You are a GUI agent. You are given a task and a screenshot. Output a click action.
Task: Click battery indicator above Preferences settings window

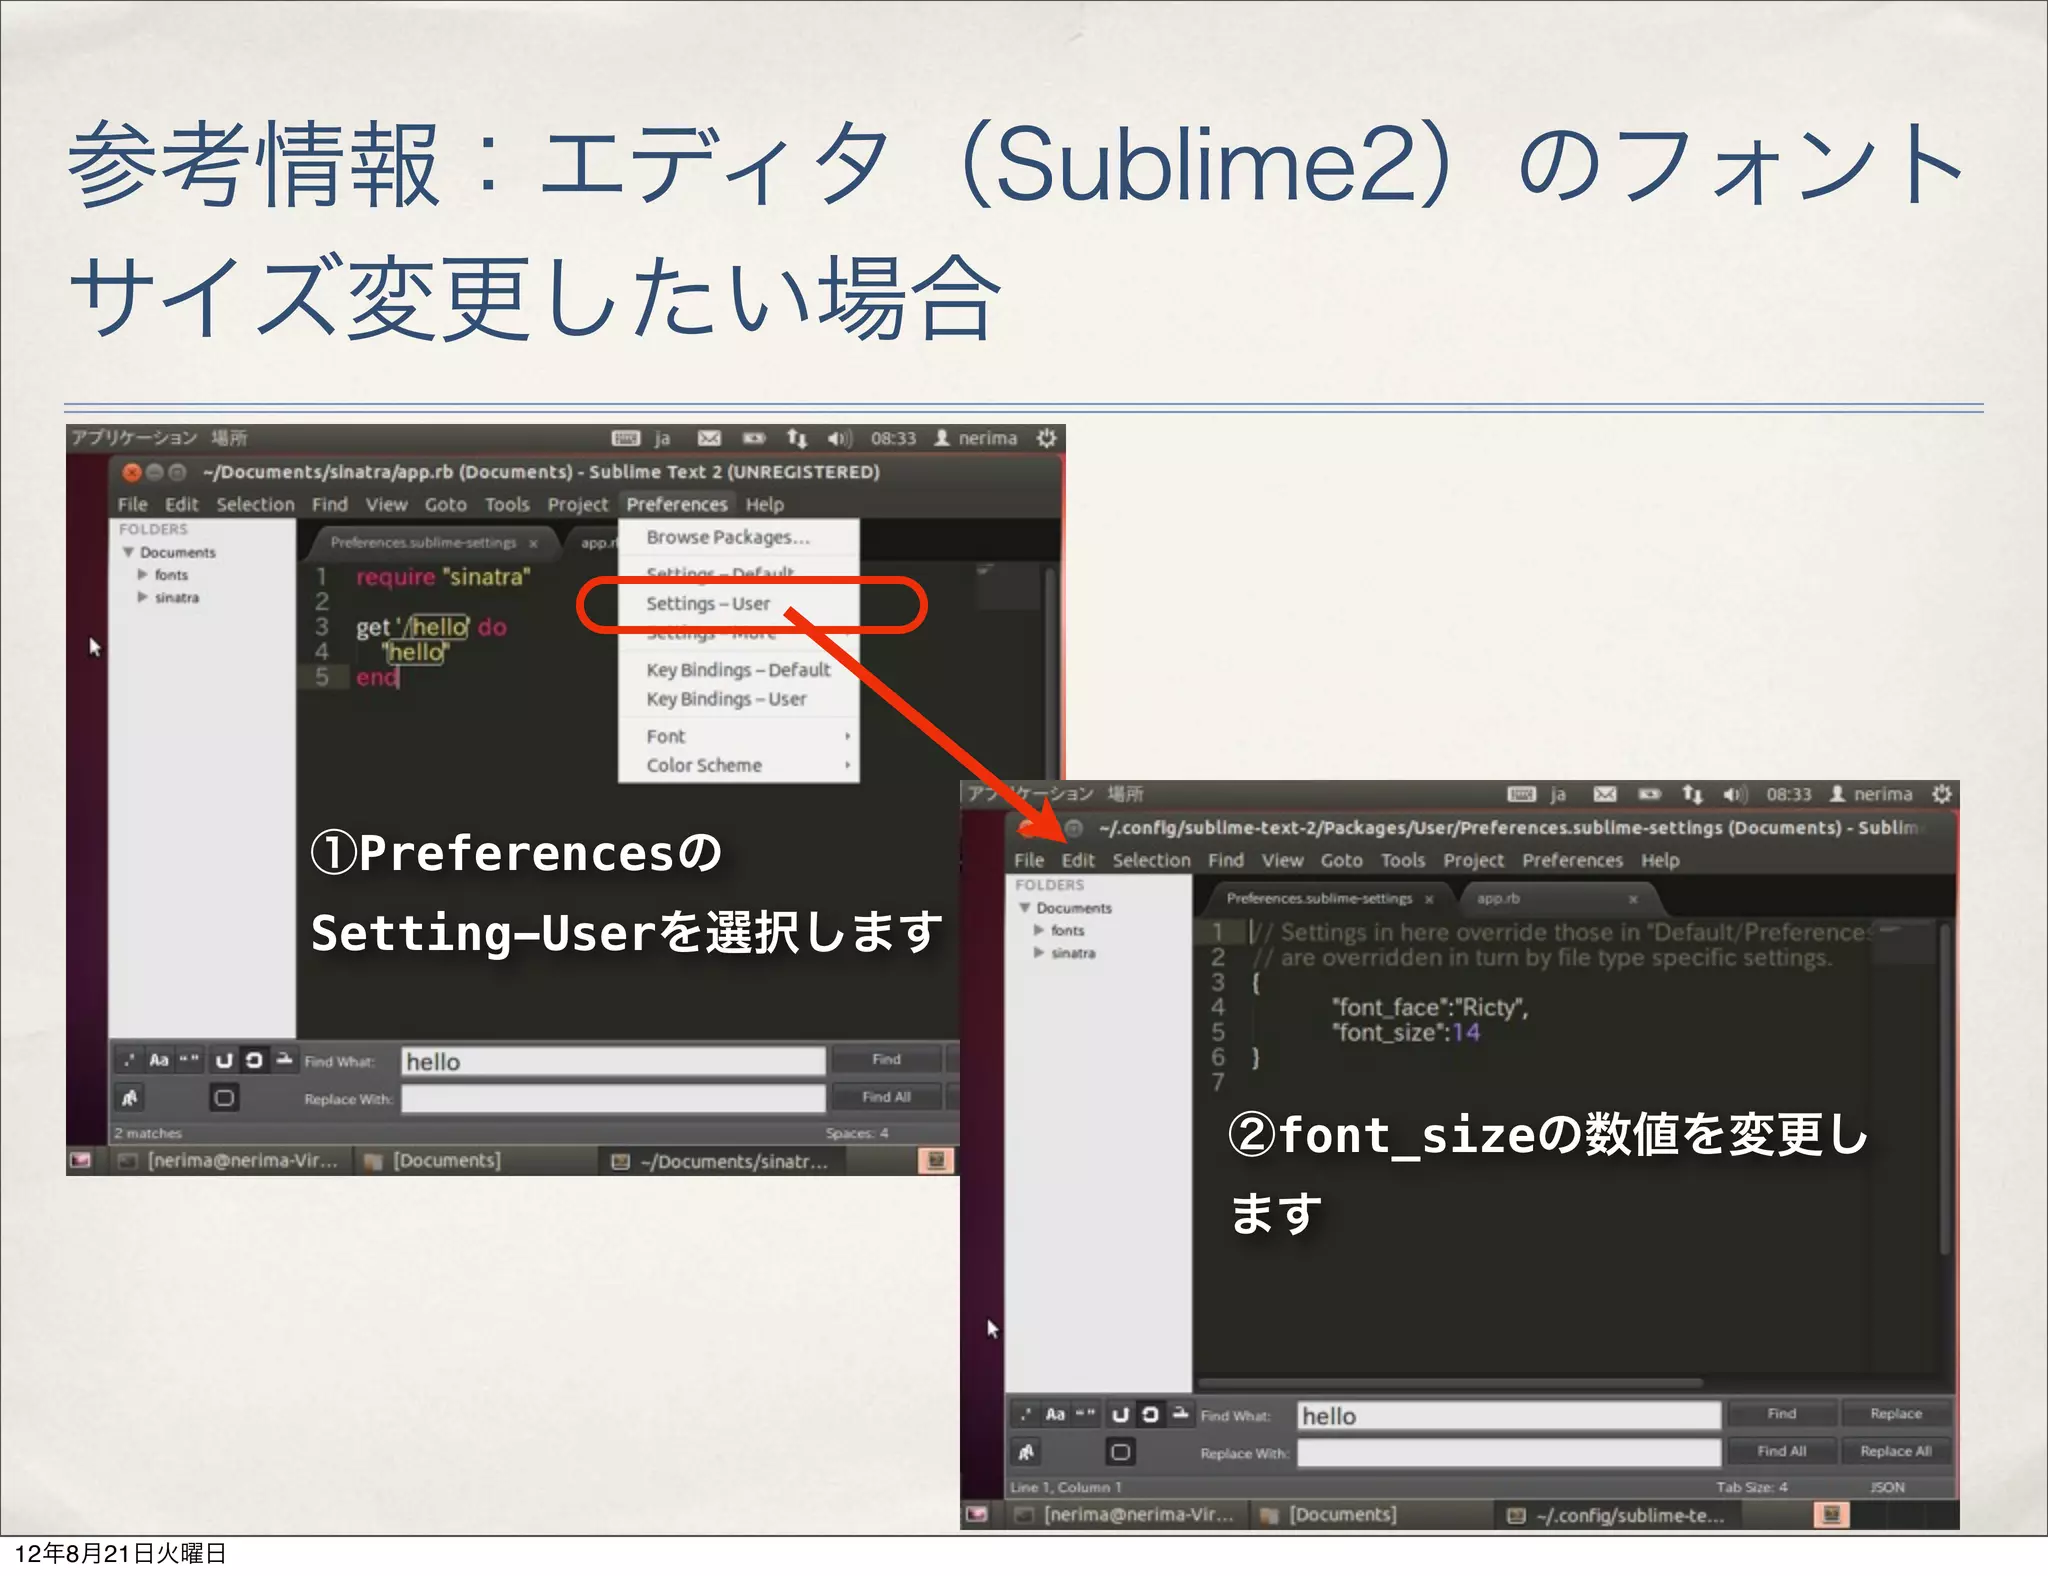click(1649, 794)
